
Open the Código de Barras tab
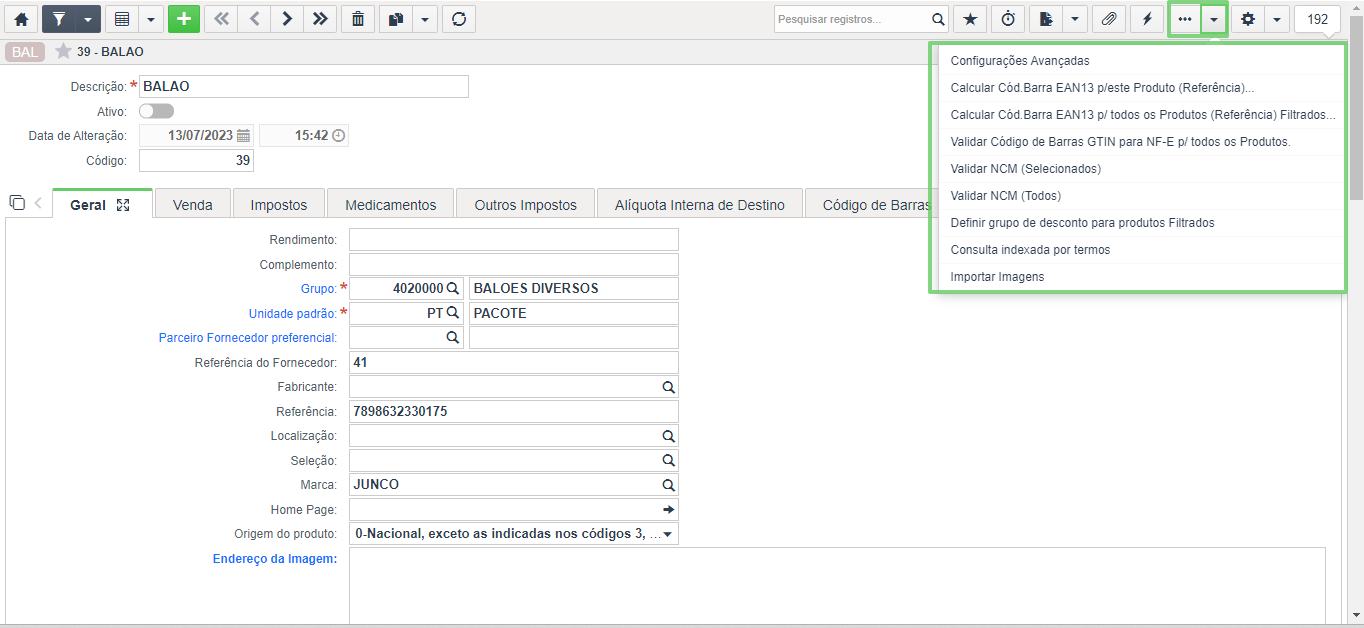868,204
